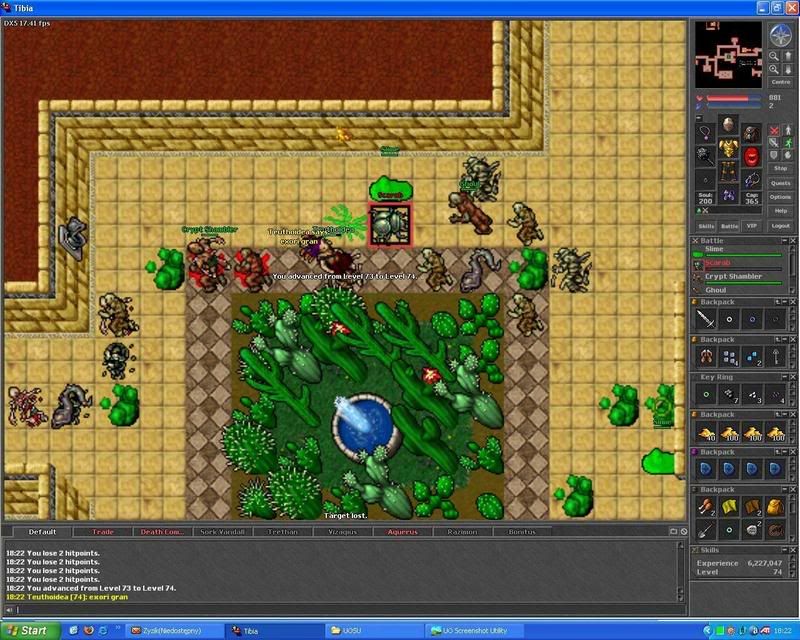Toggle the VIP list button
Image resolution: width=800 pixels, height=640 pixels.
click(x=751, y=226)
